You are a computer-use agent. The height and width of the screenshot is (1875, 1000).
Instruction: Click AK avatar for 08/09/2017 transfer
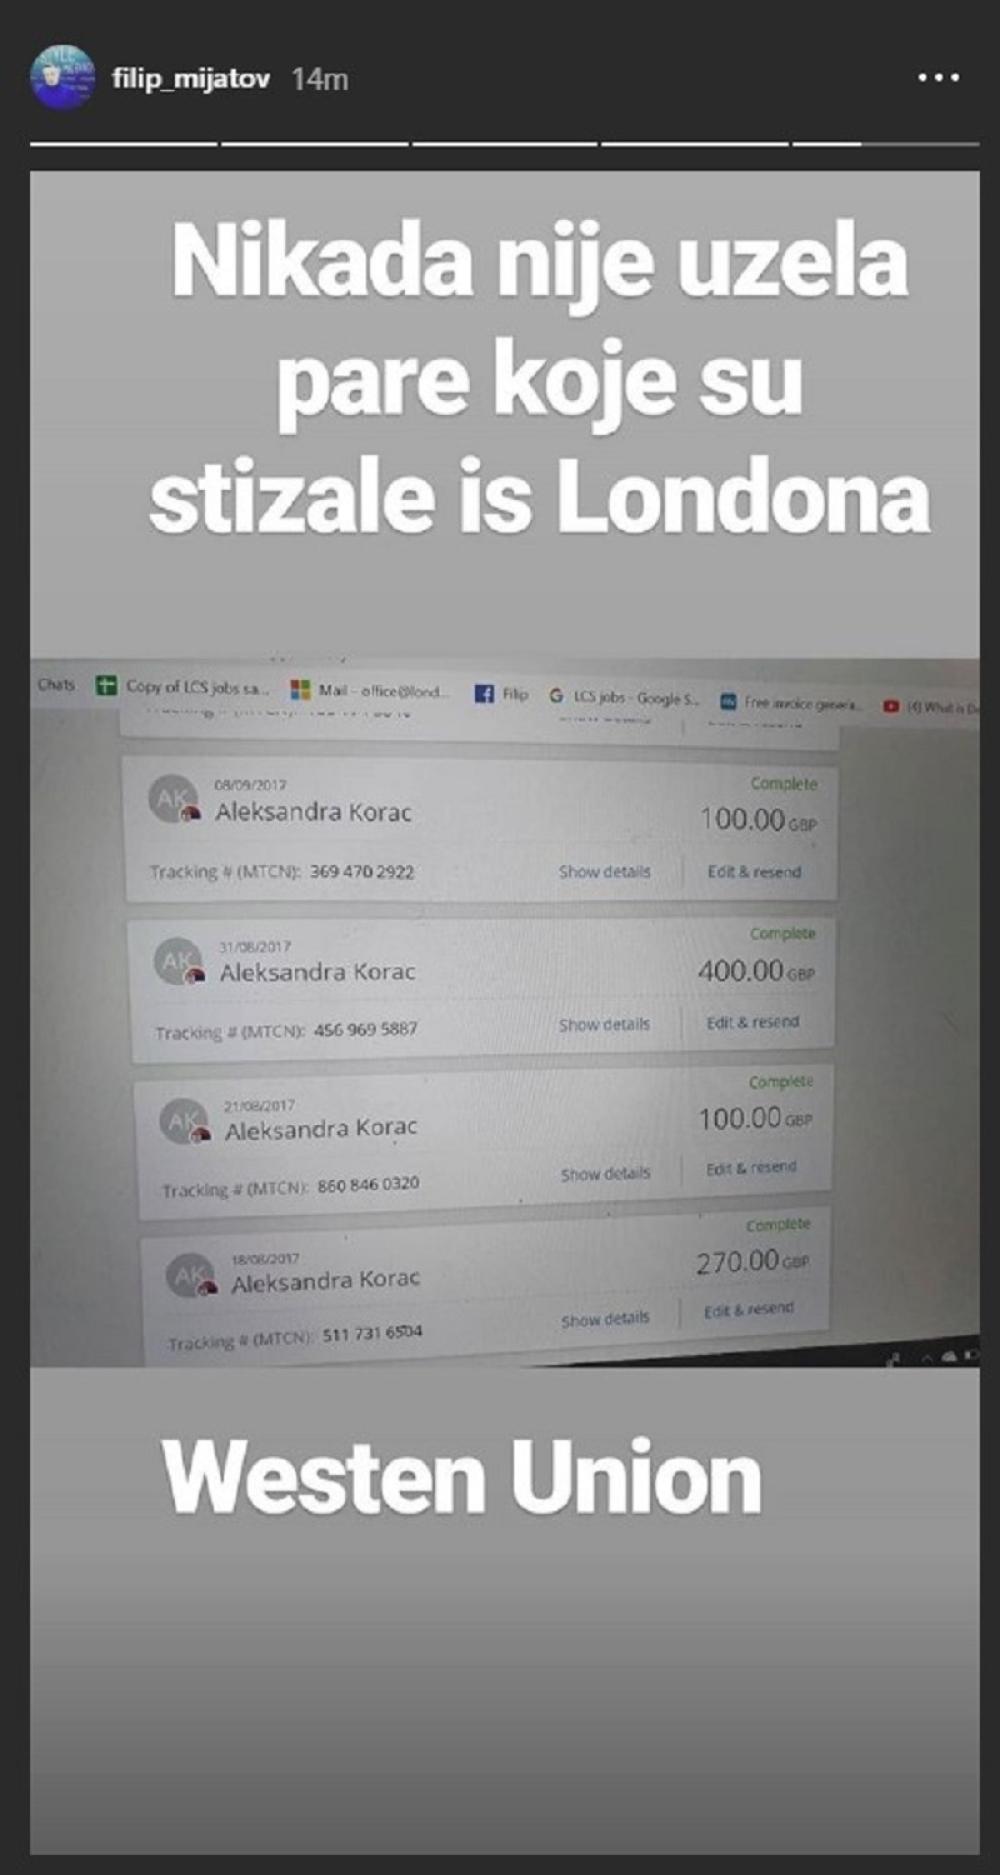174,800
